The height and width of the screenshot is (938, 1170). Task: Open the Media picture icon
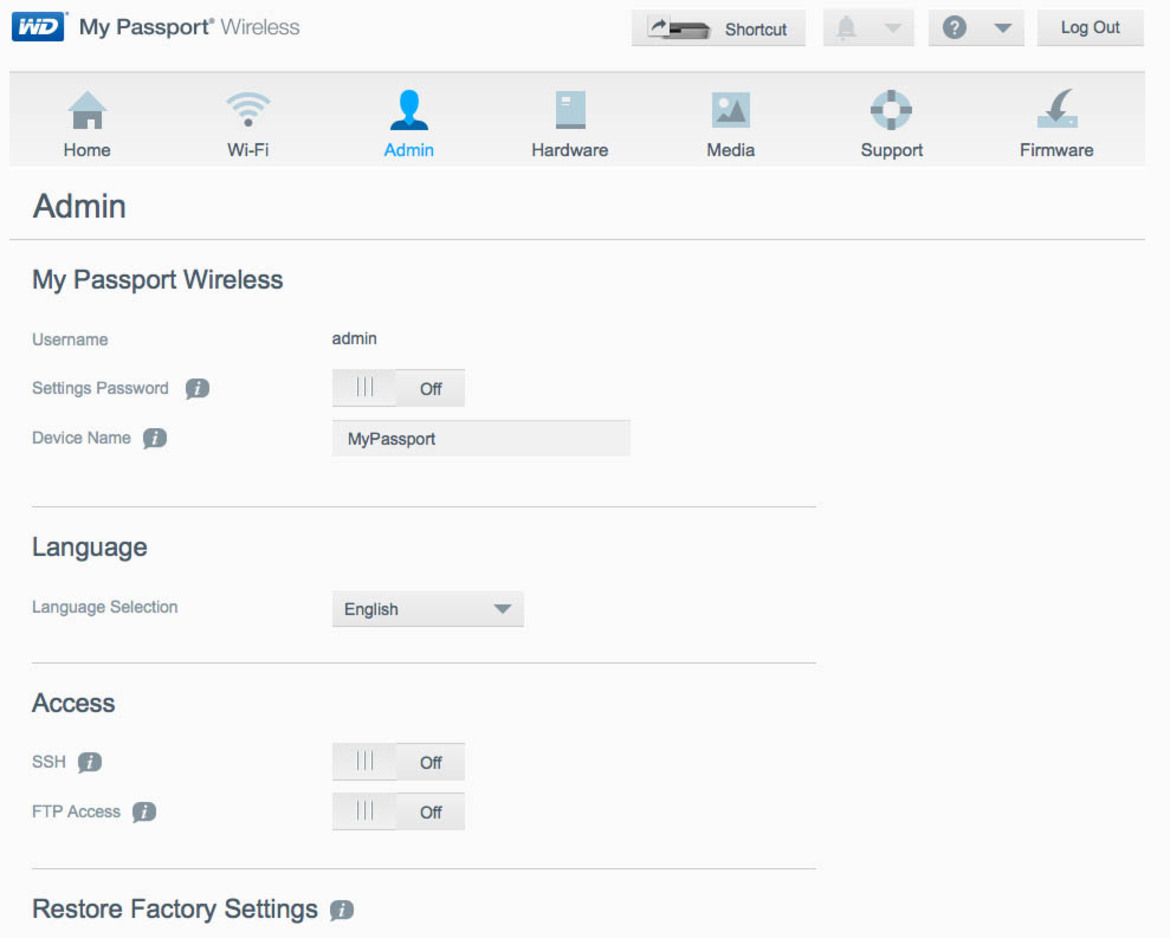[x=731, y=110]
